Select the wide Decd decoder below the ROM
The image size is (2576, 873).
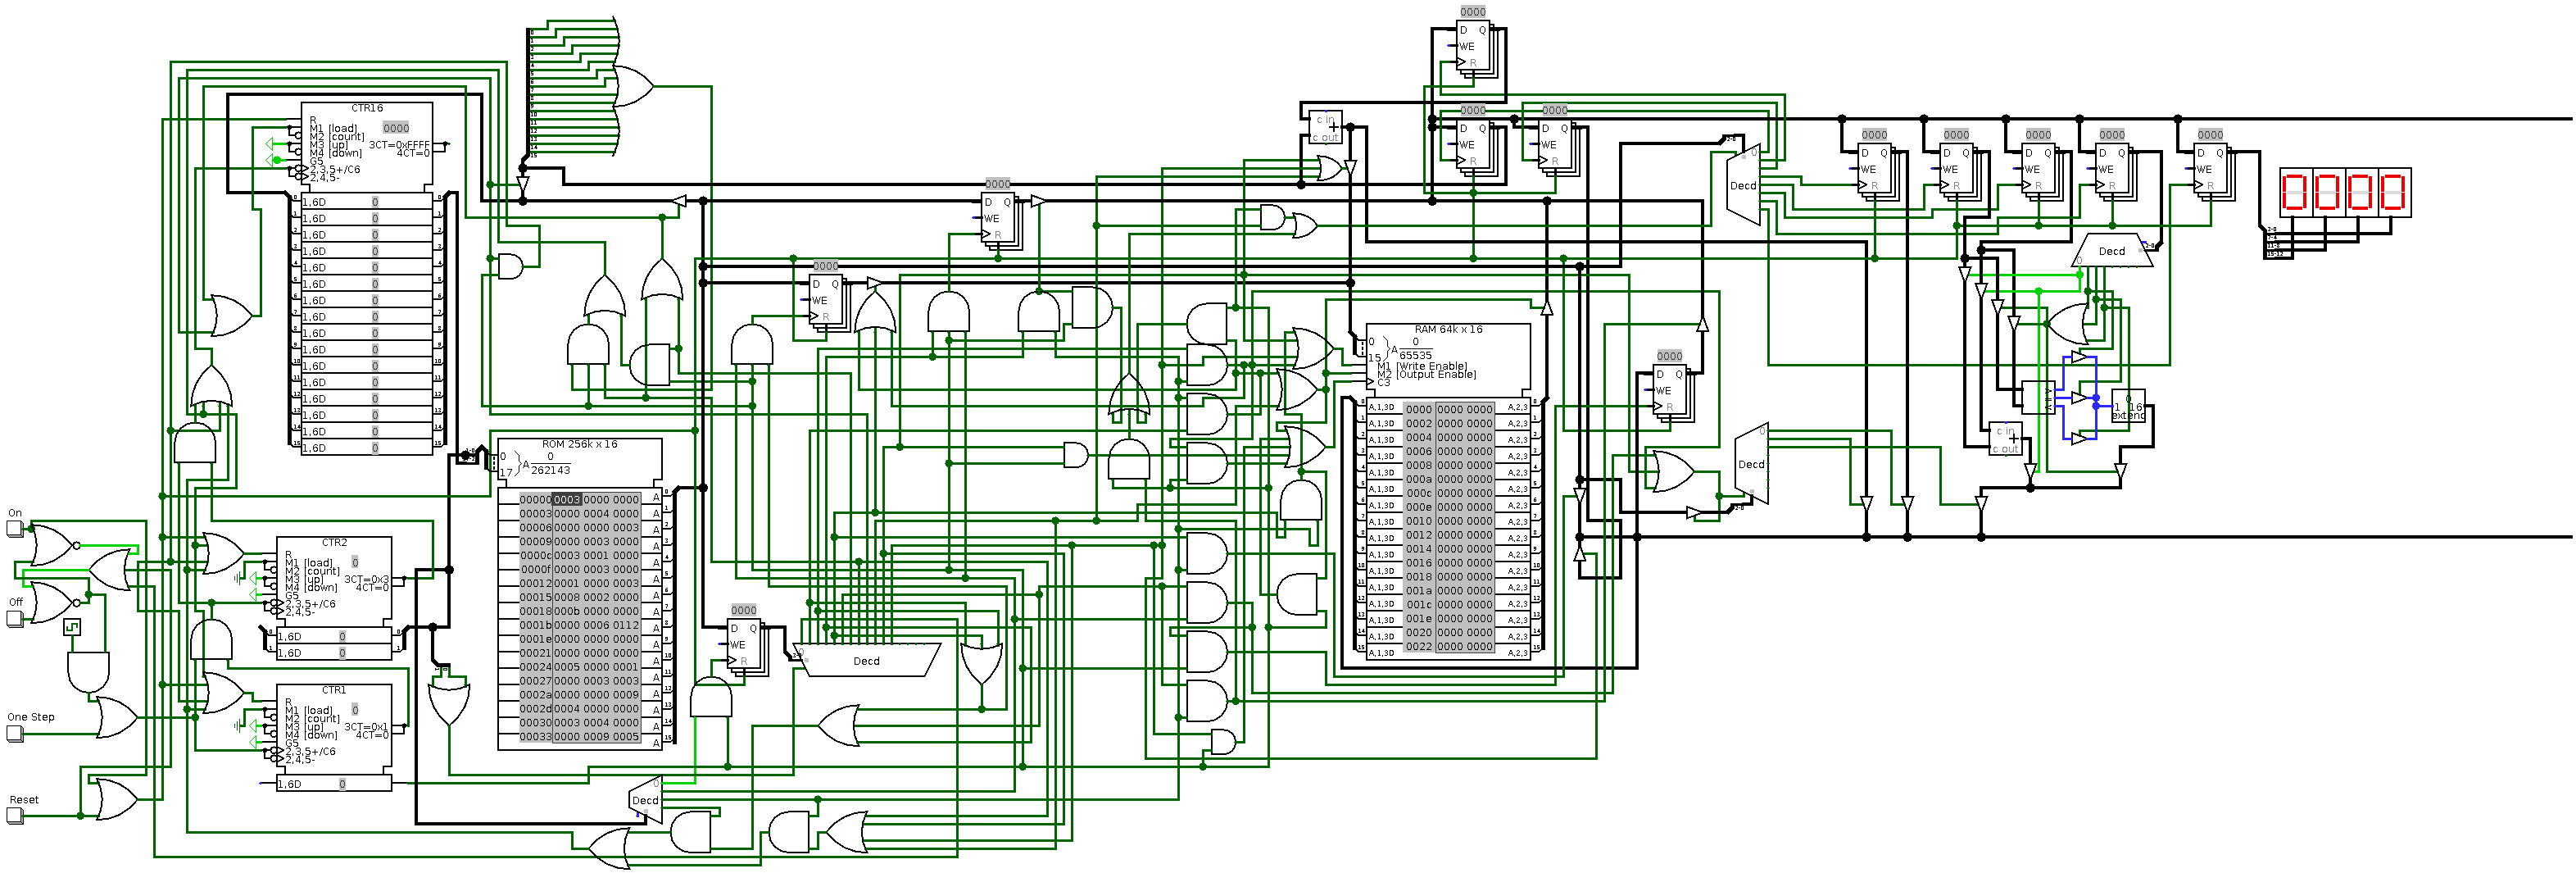coord(867,660)
